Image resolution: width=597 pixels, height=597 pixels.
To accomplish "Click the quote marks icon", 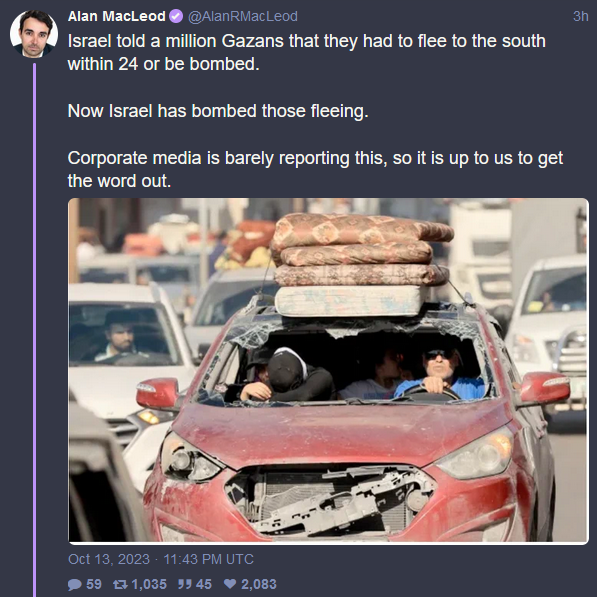I will (184, 584).
